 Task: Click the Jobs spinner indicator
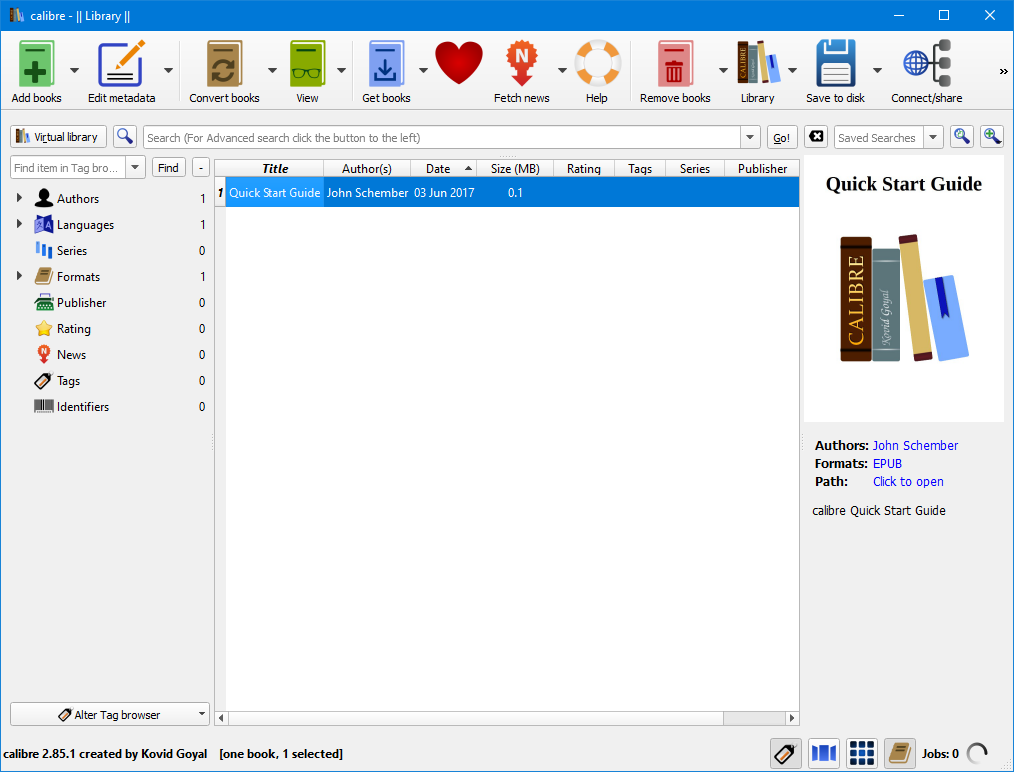[x=977, y=753]
